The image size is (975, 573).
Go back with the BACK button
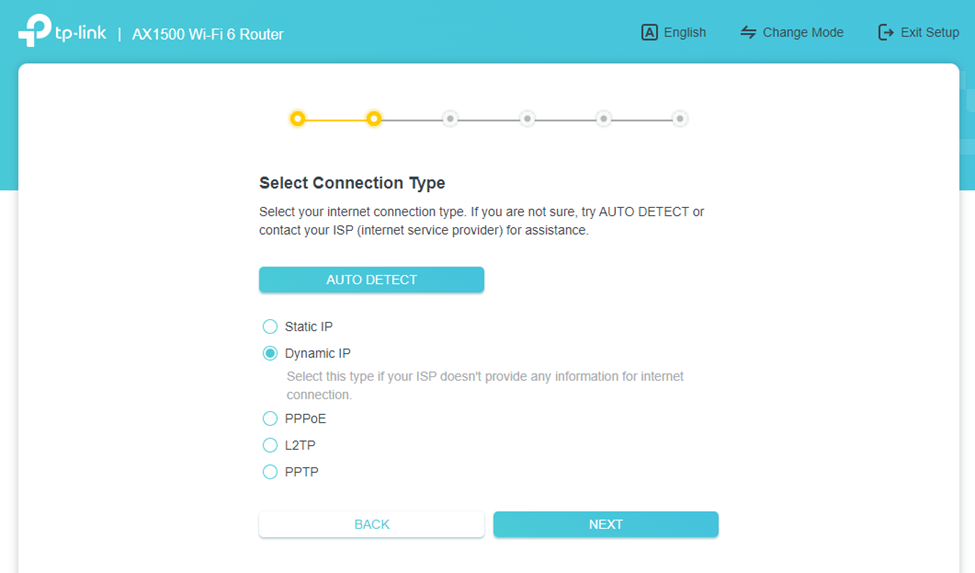point(371,524)
